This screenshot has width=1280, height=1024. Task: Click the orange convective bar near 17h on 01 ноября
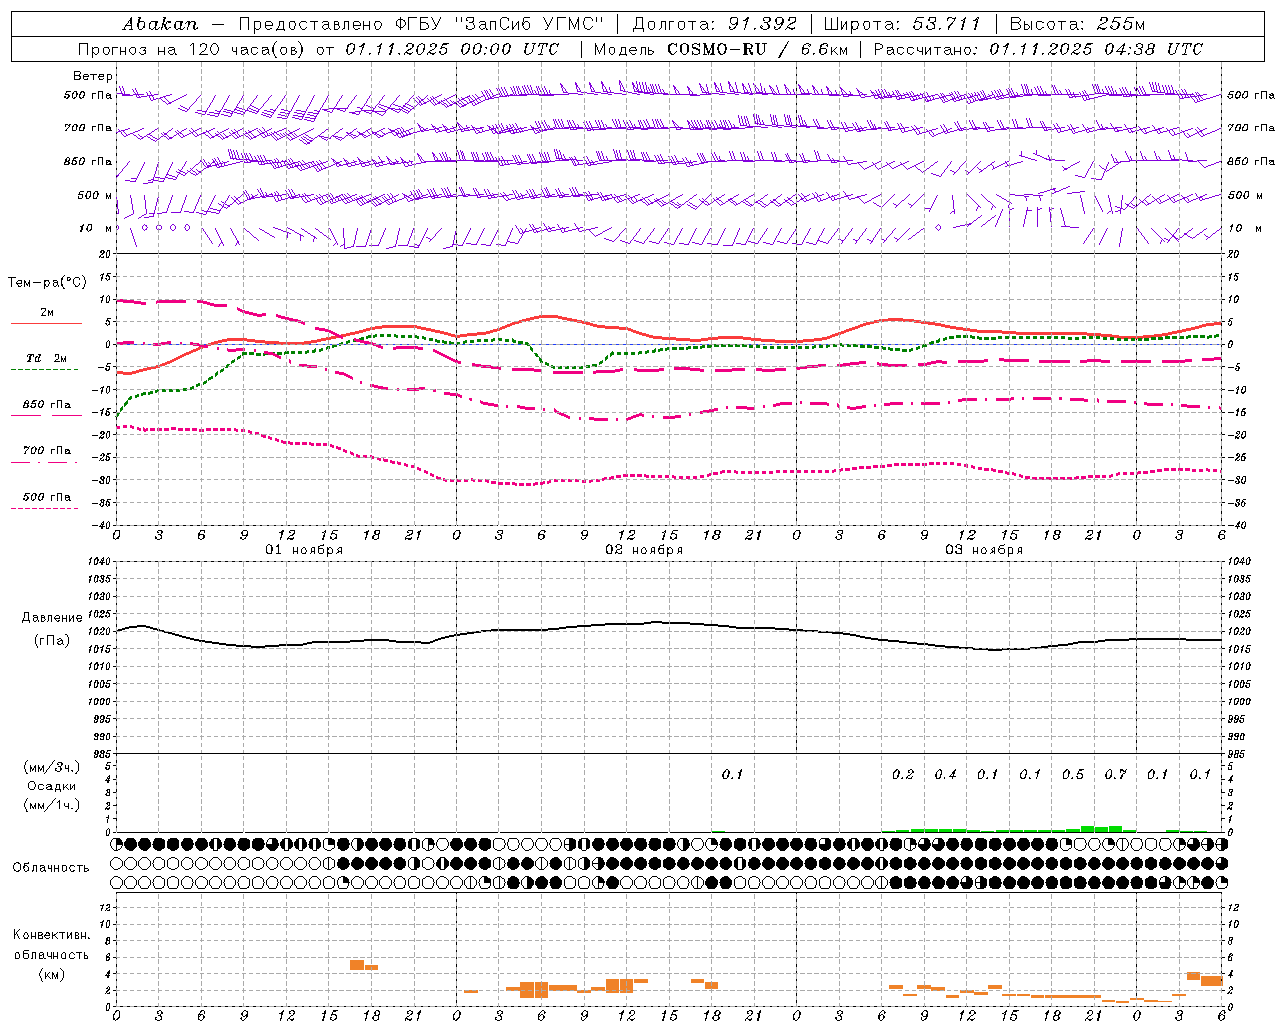[357, 964]
